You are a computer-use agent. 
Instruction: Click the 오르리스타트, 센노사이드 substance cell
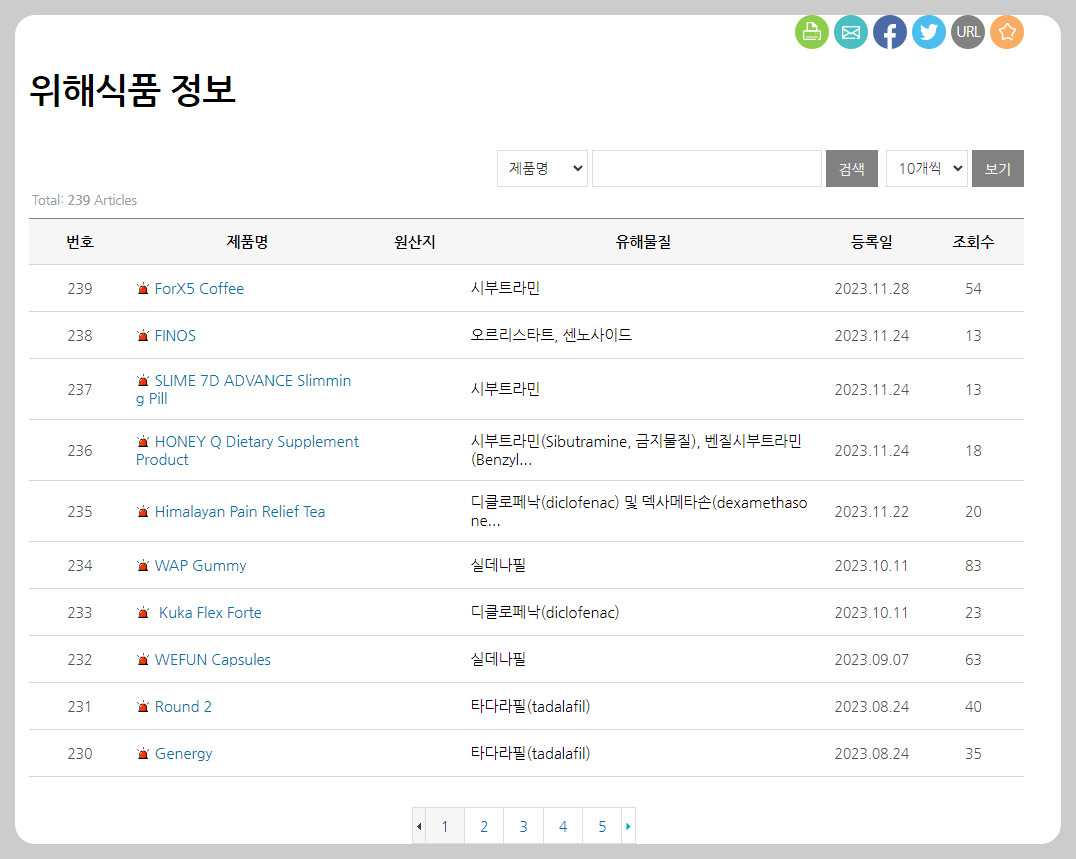point(551,336)
